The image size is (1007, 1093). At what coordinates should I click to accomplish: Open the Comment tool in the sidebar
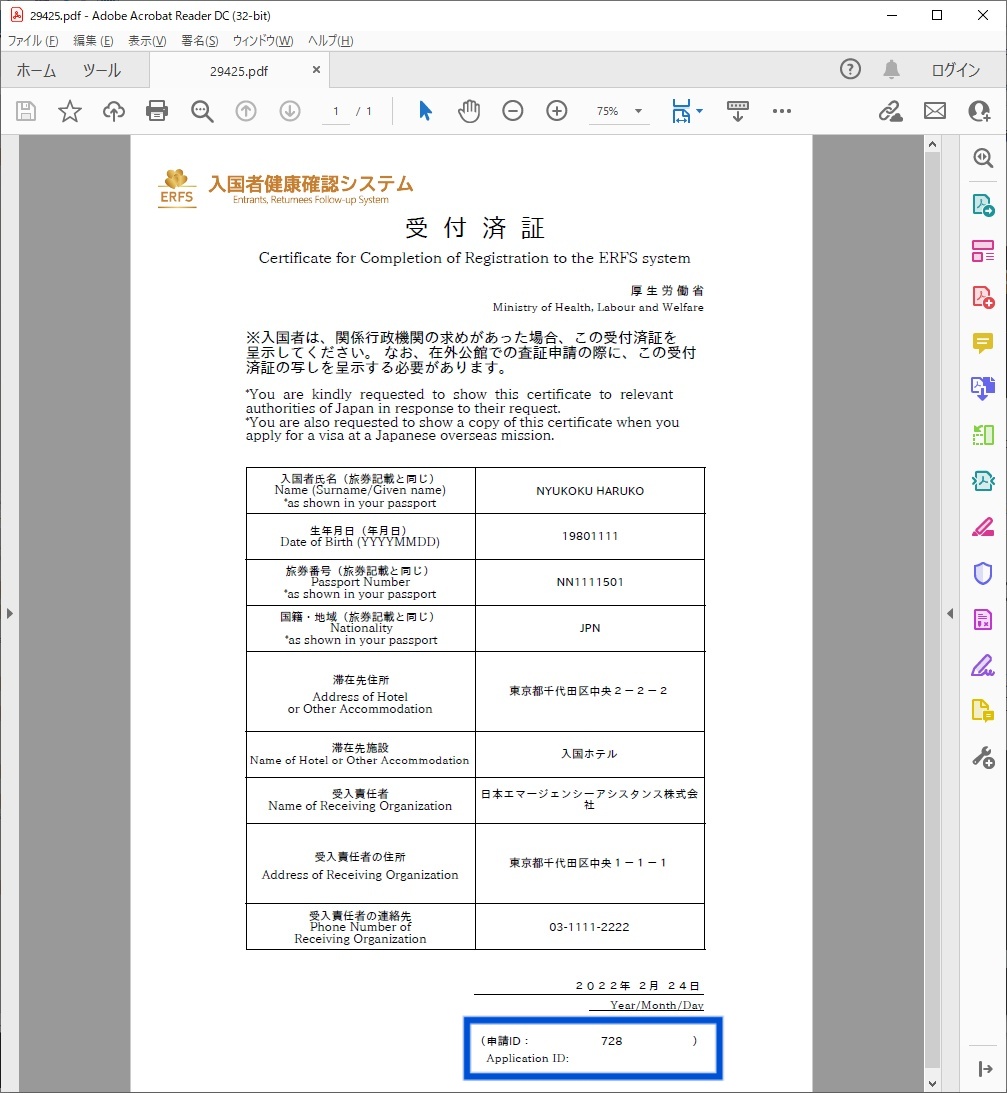(984, 344)
